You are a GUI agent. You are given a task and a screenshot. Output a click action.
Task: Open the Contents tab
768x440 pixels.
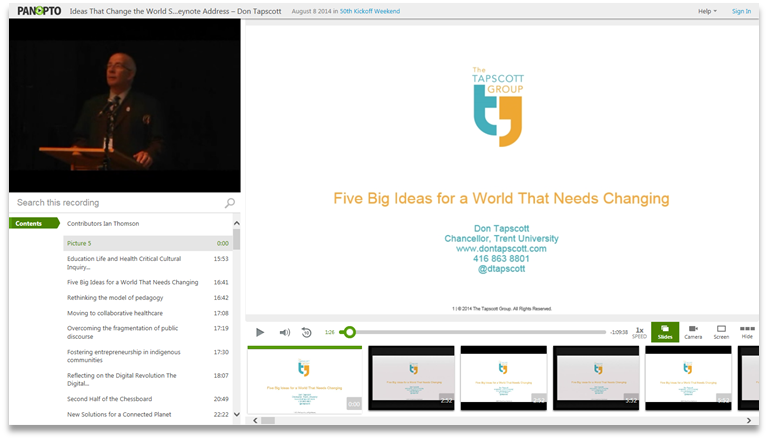[x=33, y=223]
